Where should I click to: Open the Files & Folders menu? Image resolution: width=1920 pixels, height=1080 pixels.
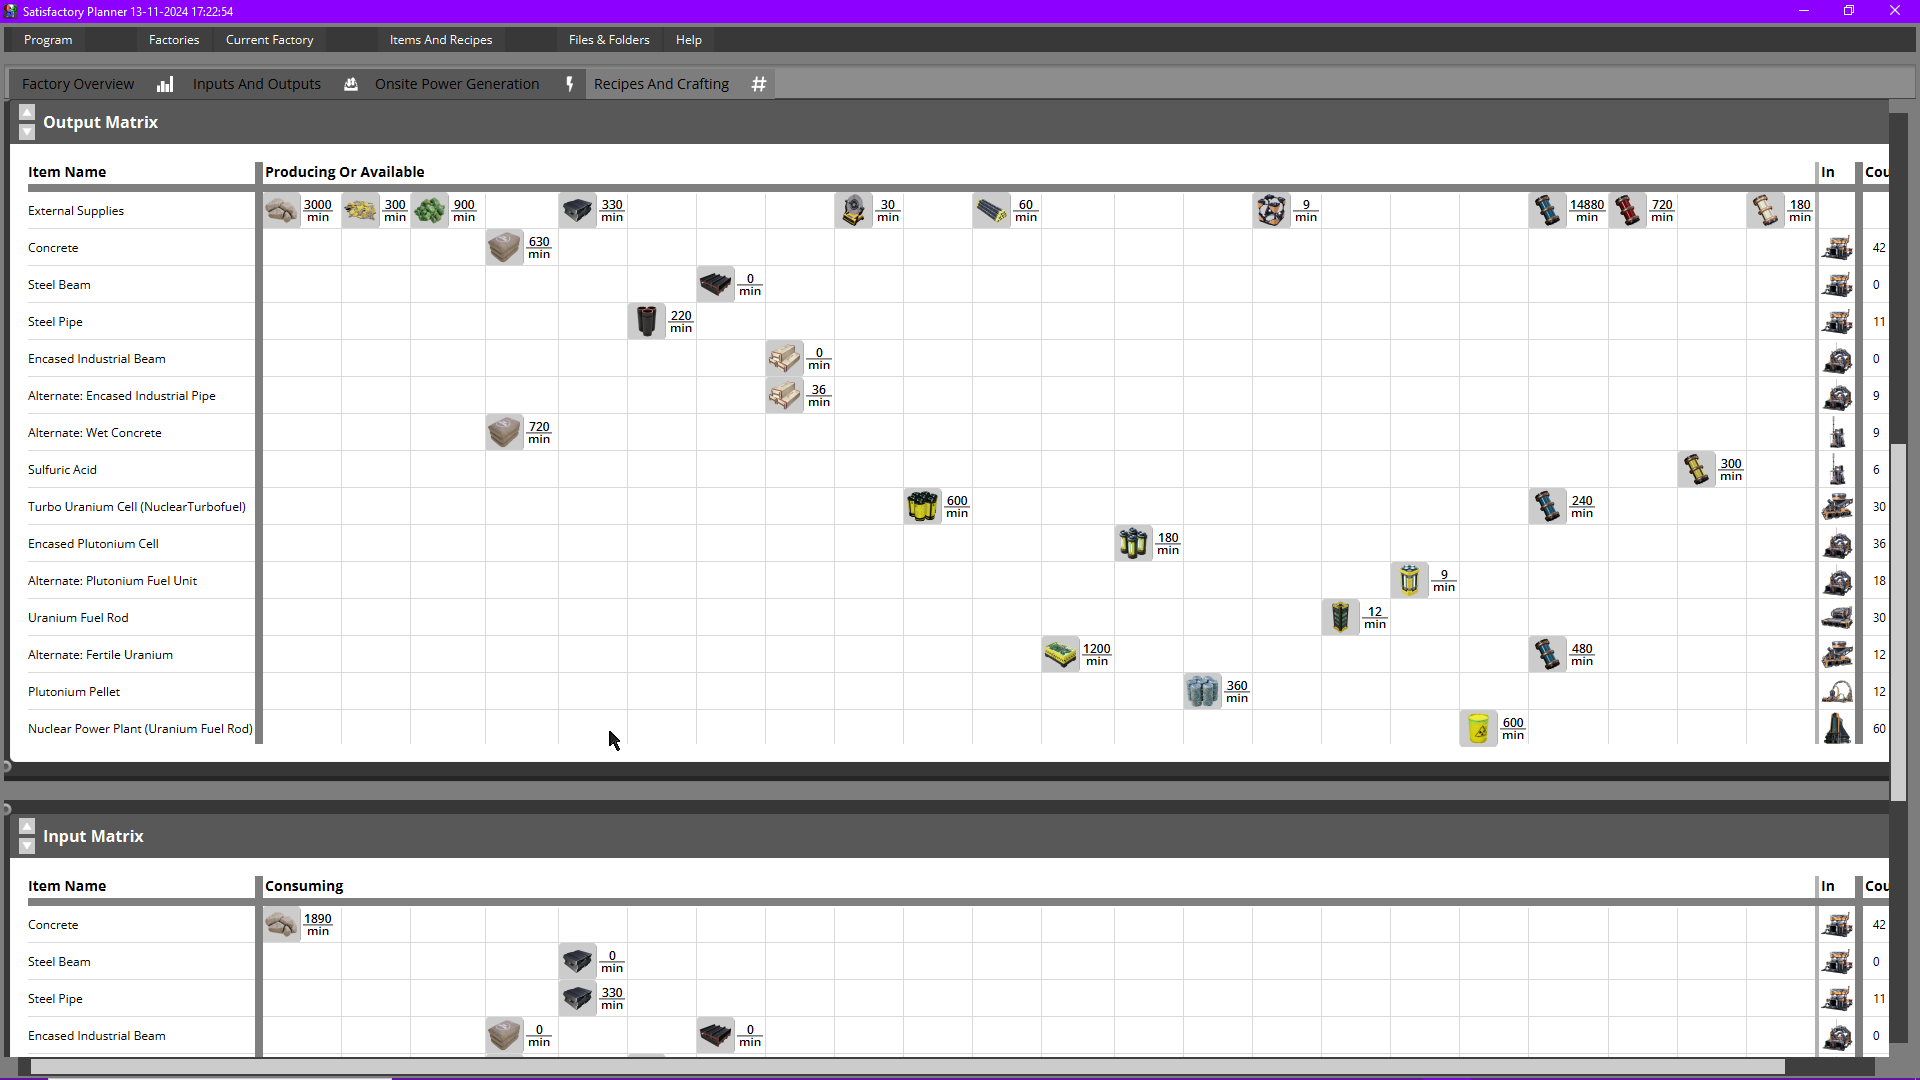609,40
